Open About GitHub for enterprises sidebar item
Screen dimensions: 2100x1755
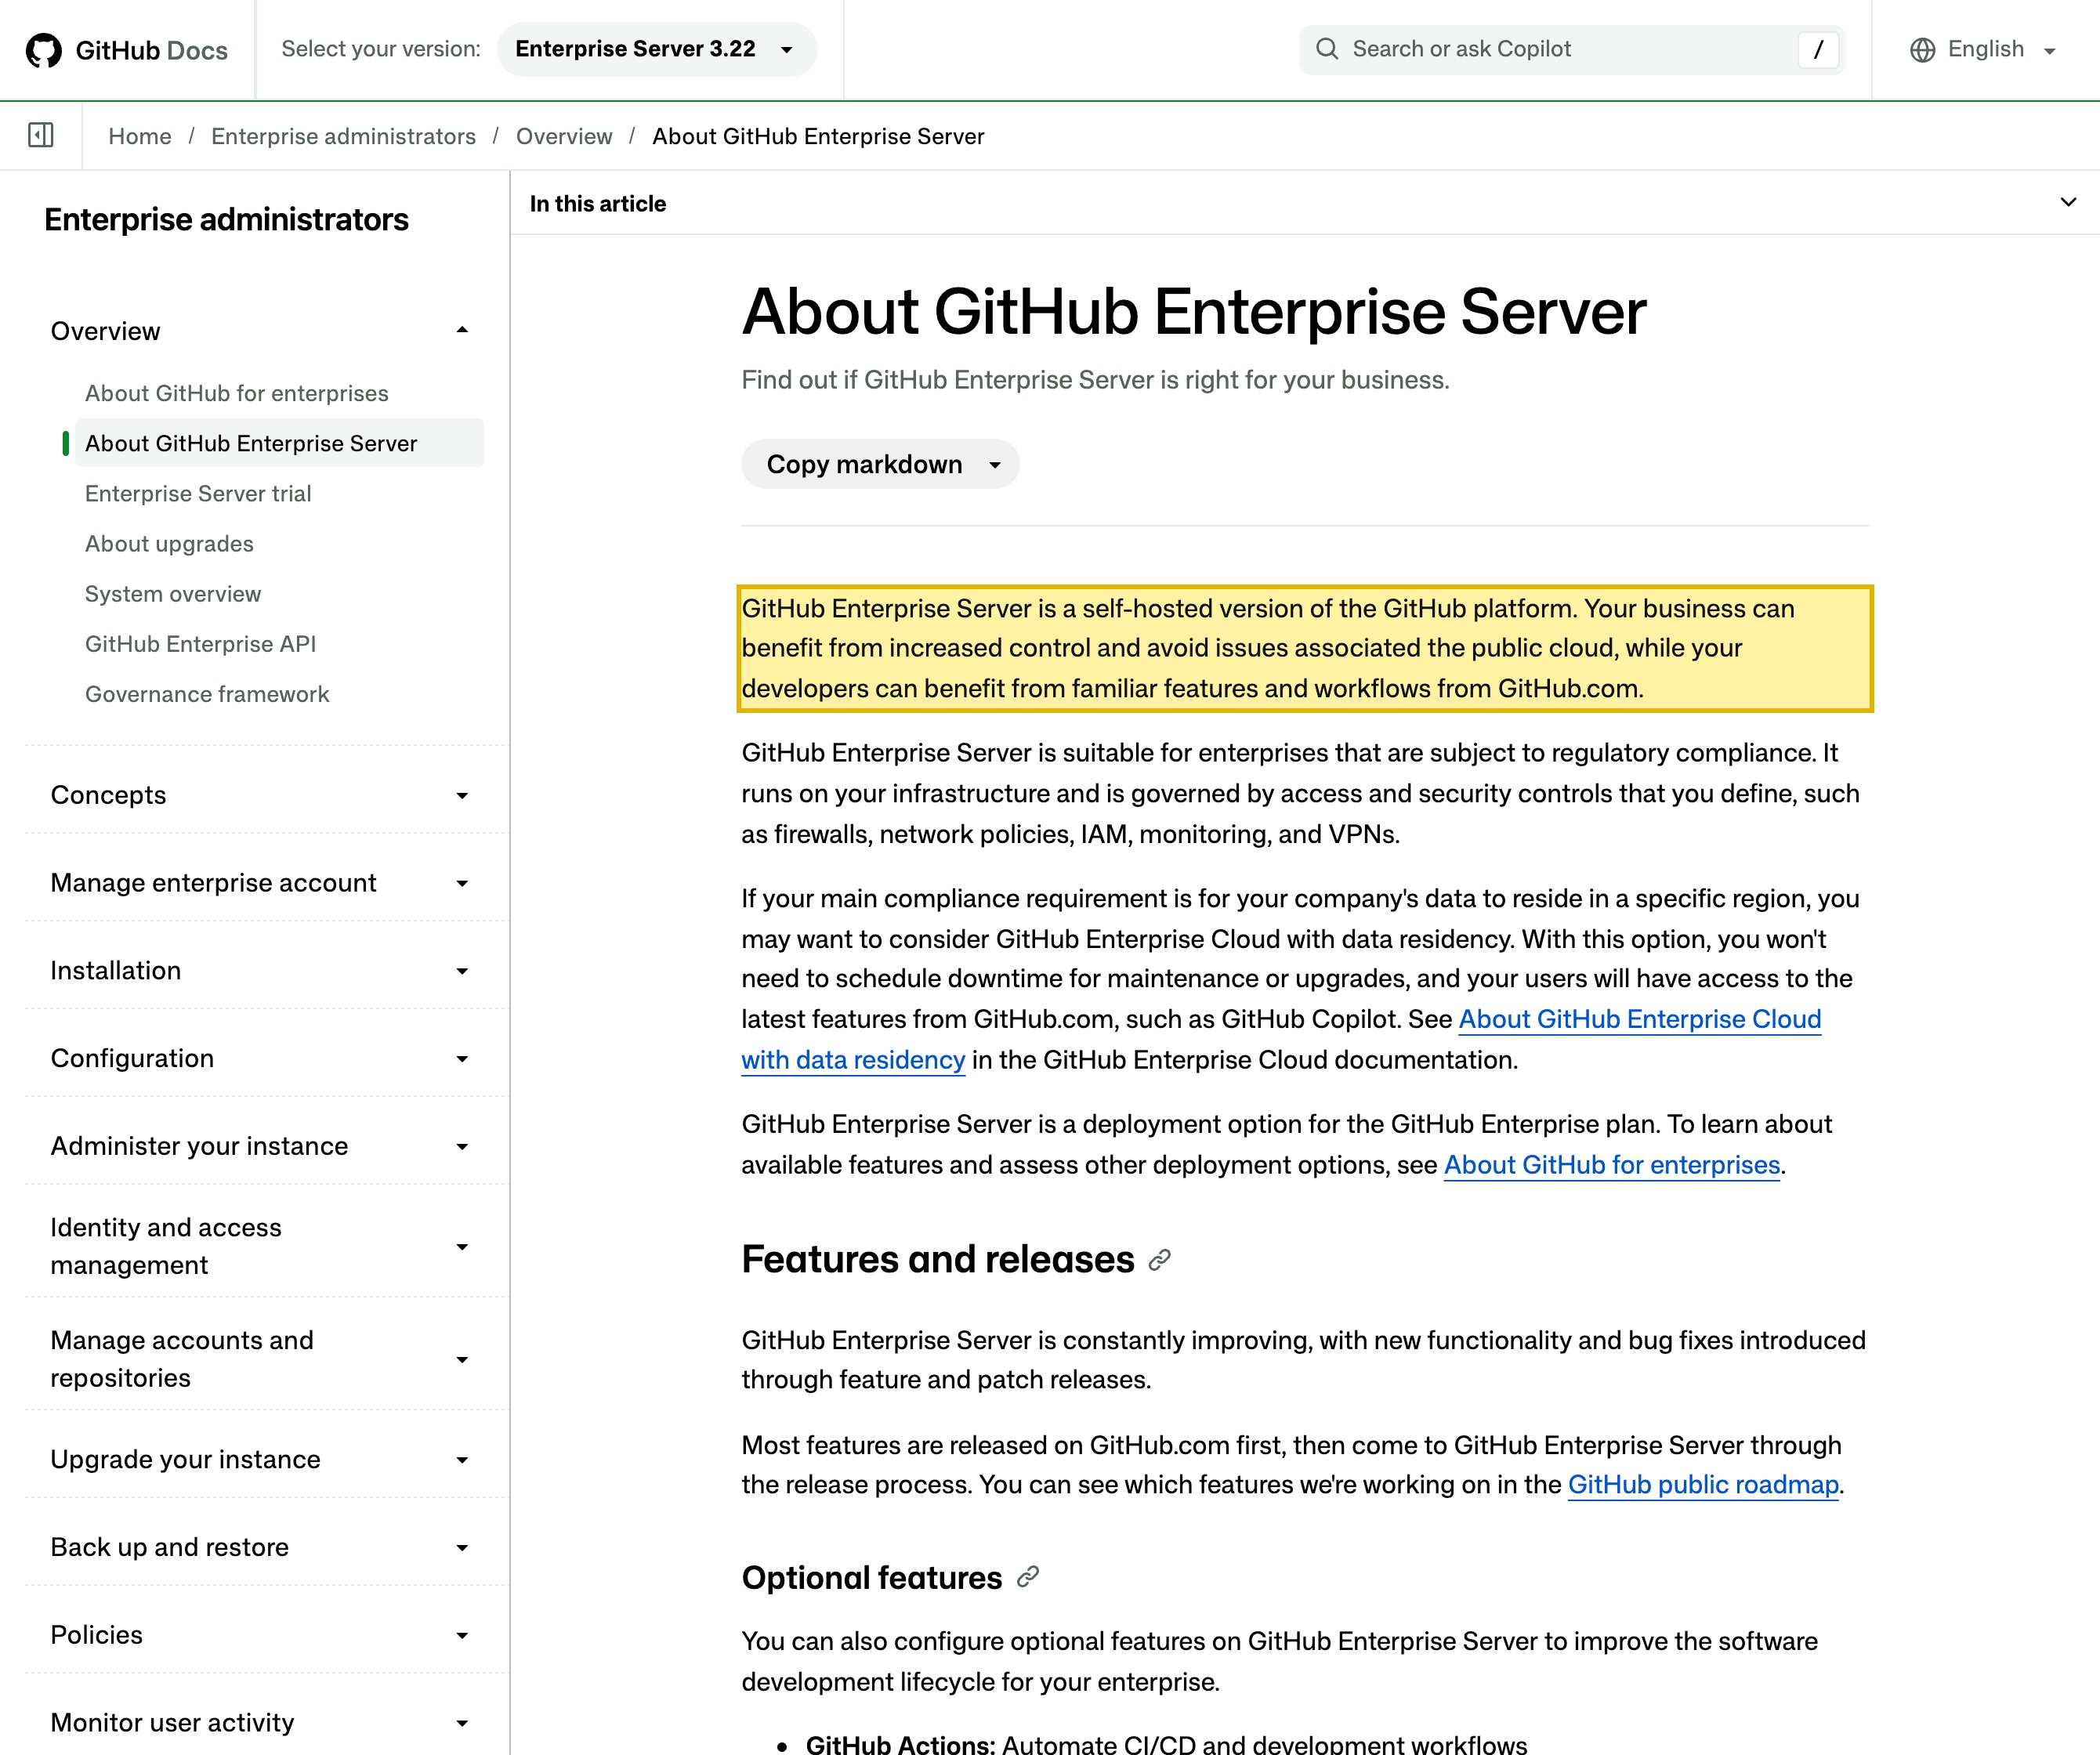click(x=237, y=393)
